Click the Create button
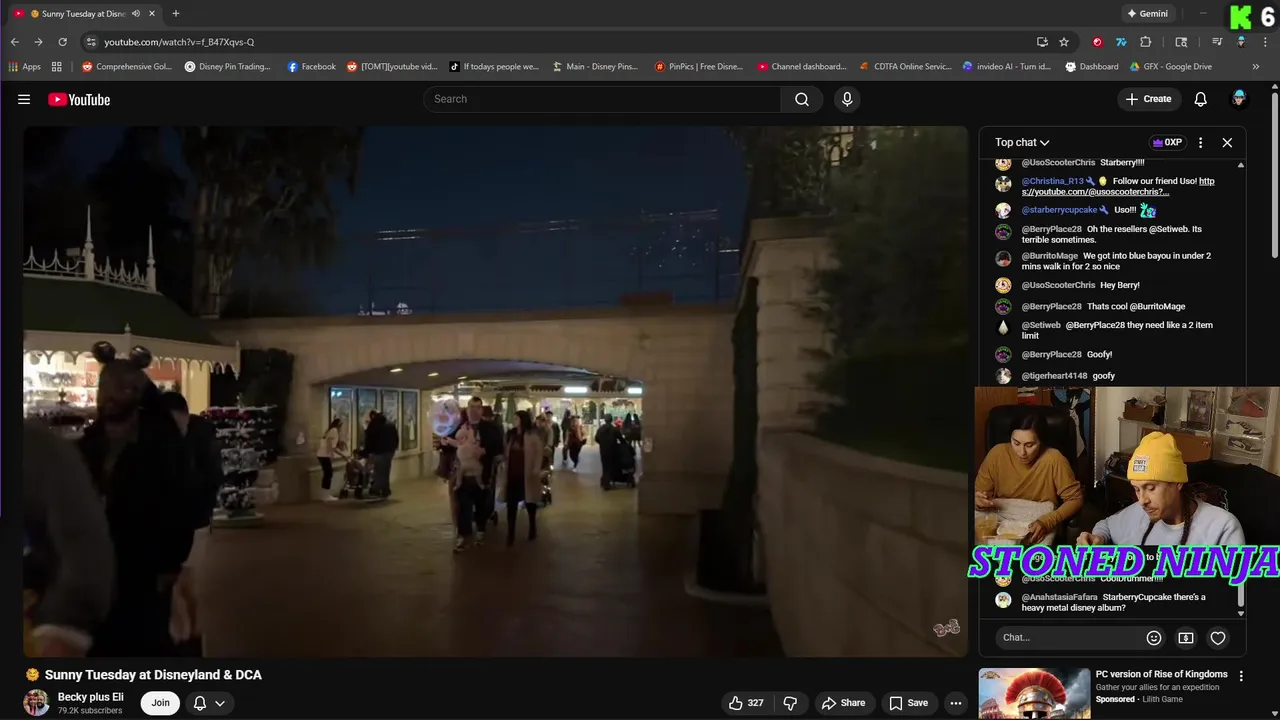Viewport: 1280px width, 720px height. [x=1148, y=99]
